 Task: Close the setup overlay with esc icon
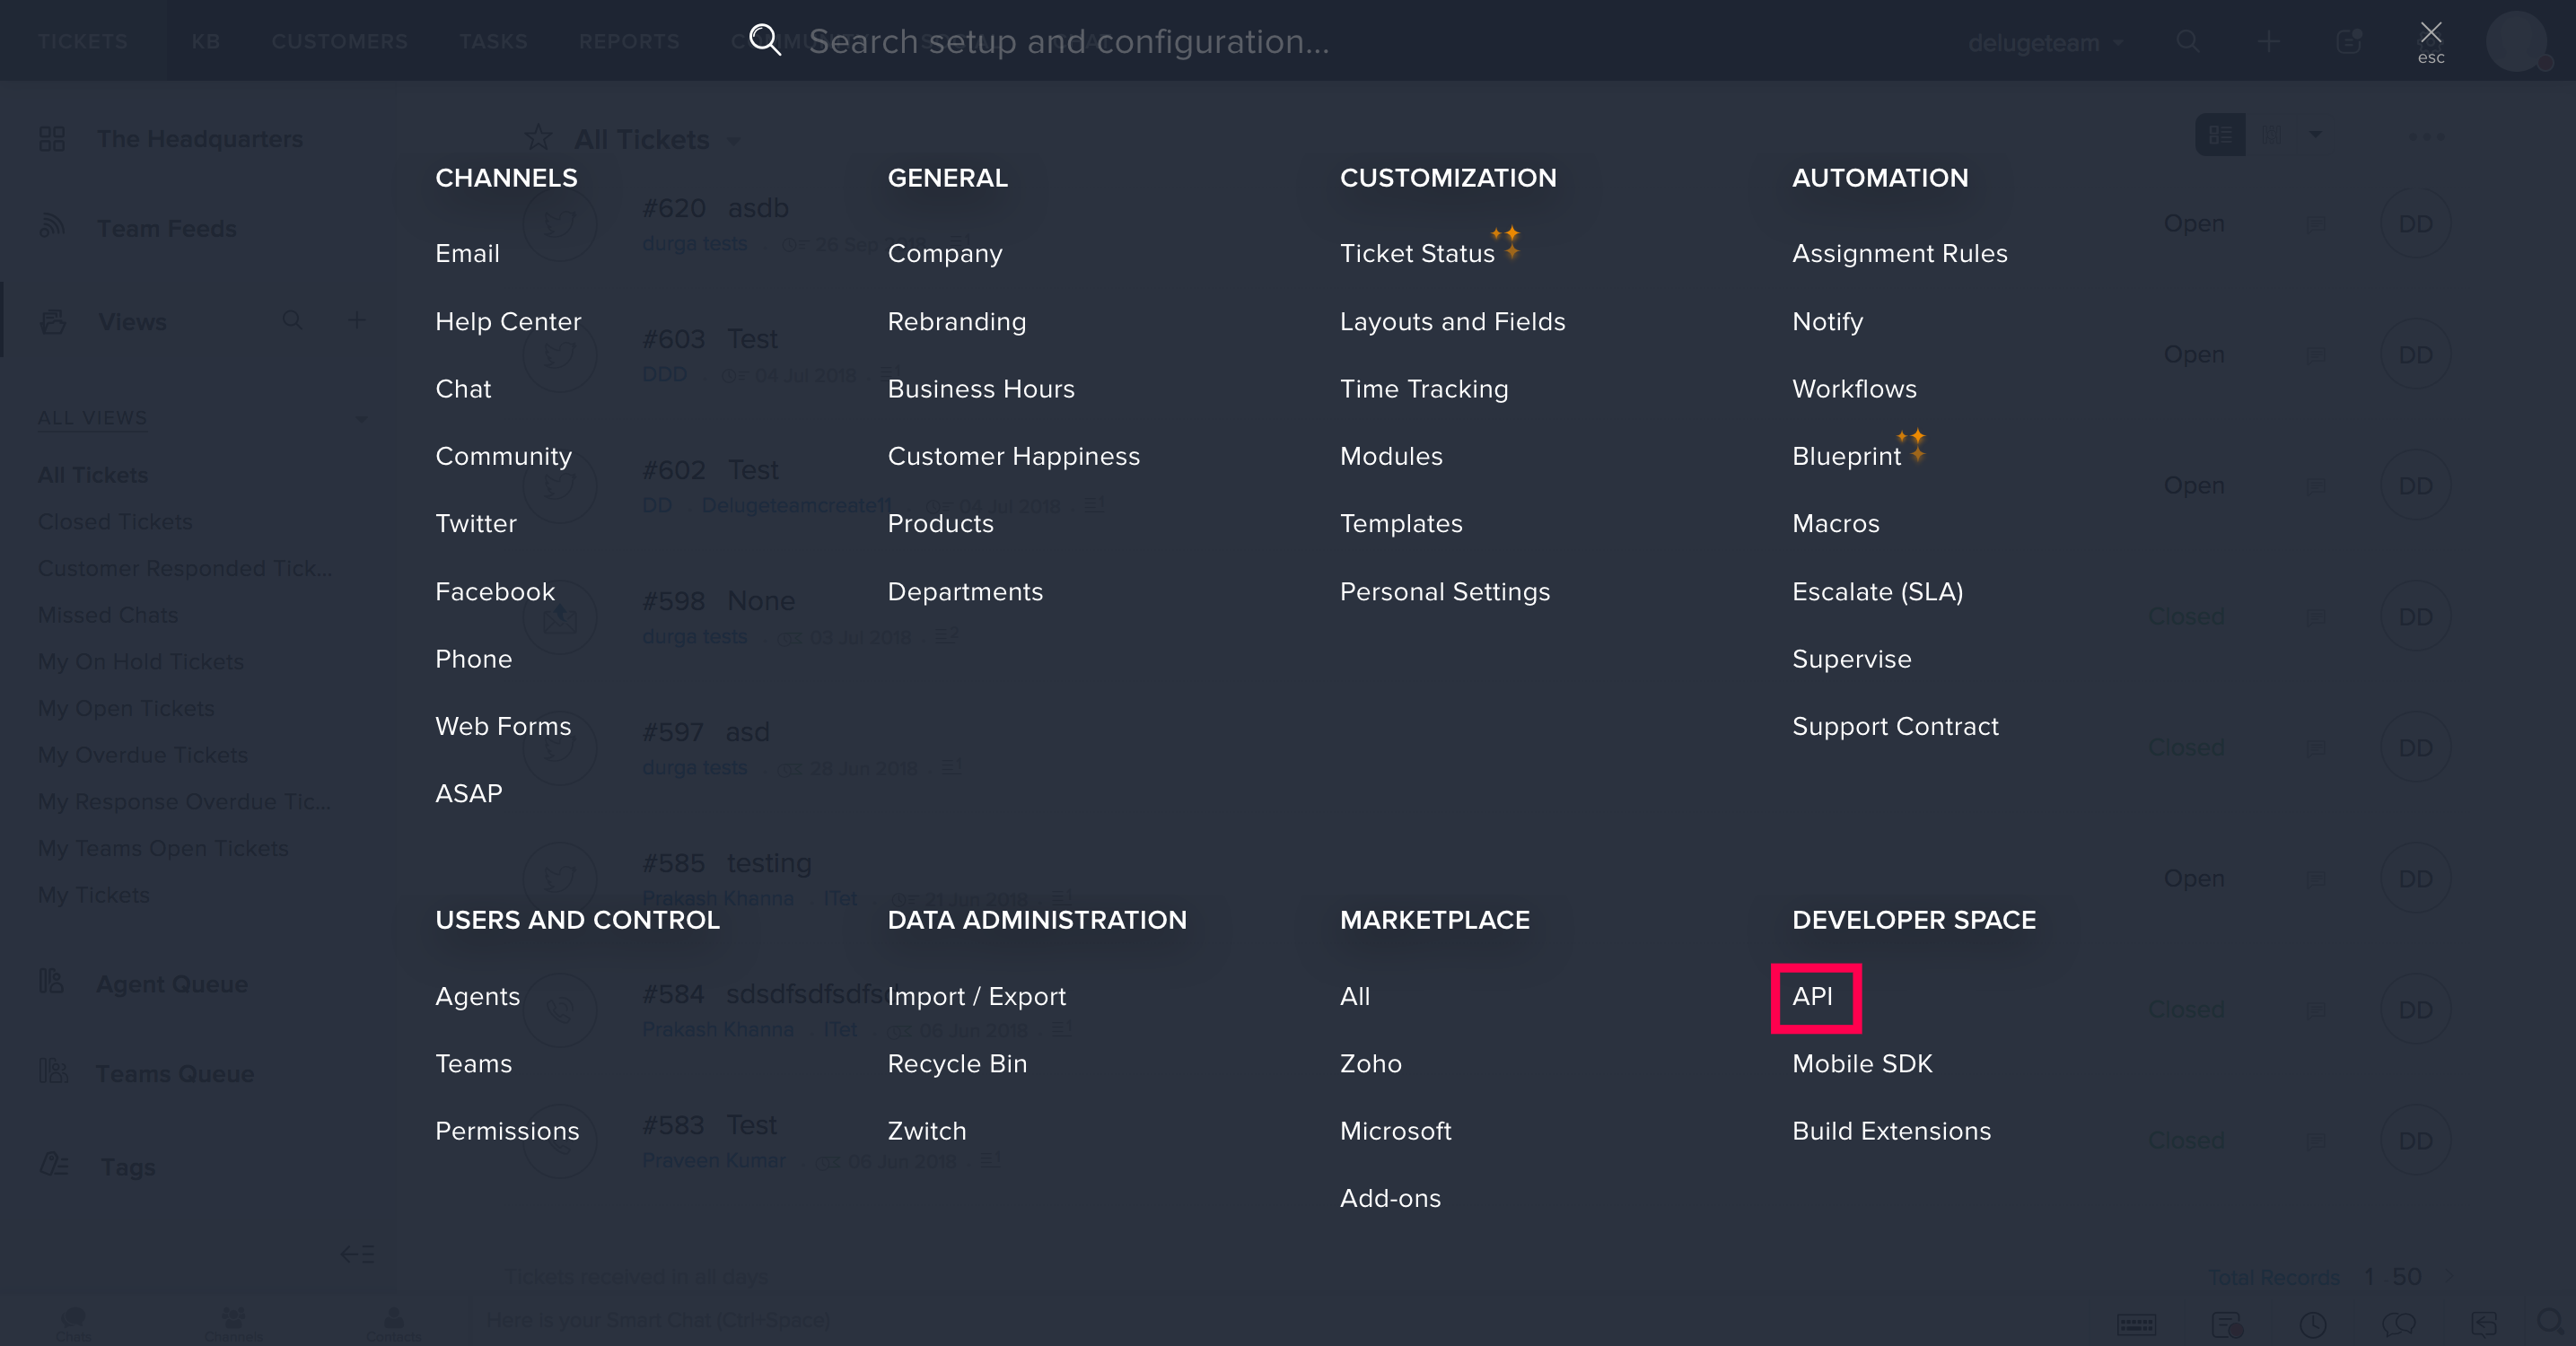(x=2430, y=40)
